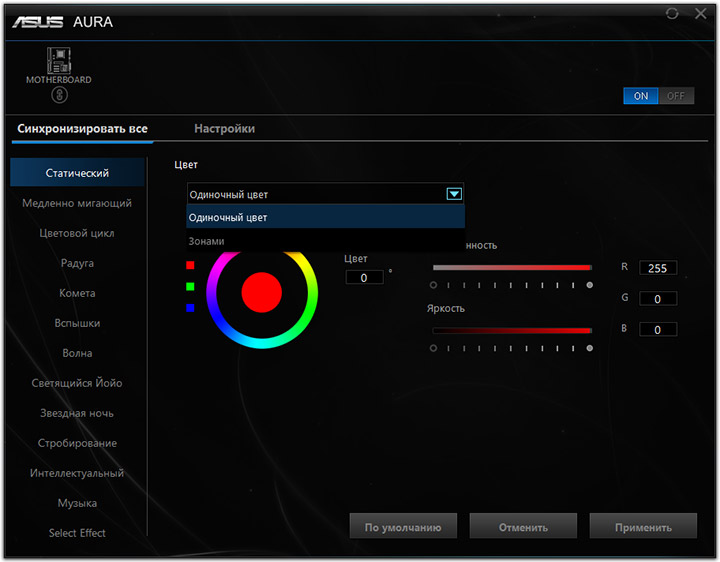Switch lighting OFF
This screenshot has height=562, width=720.
click(x=676, y=96)
